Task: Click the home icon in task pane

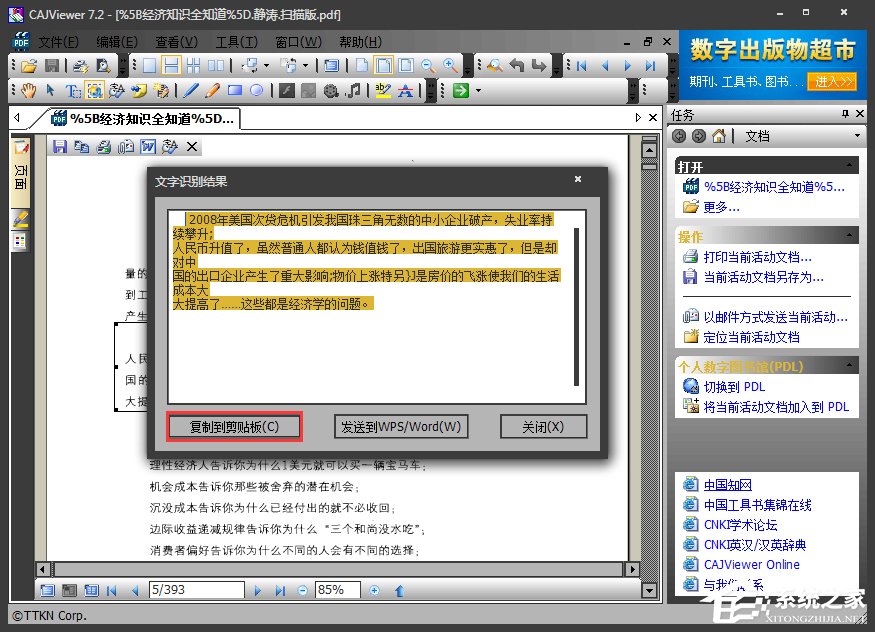Action: [x=719, y=136]
